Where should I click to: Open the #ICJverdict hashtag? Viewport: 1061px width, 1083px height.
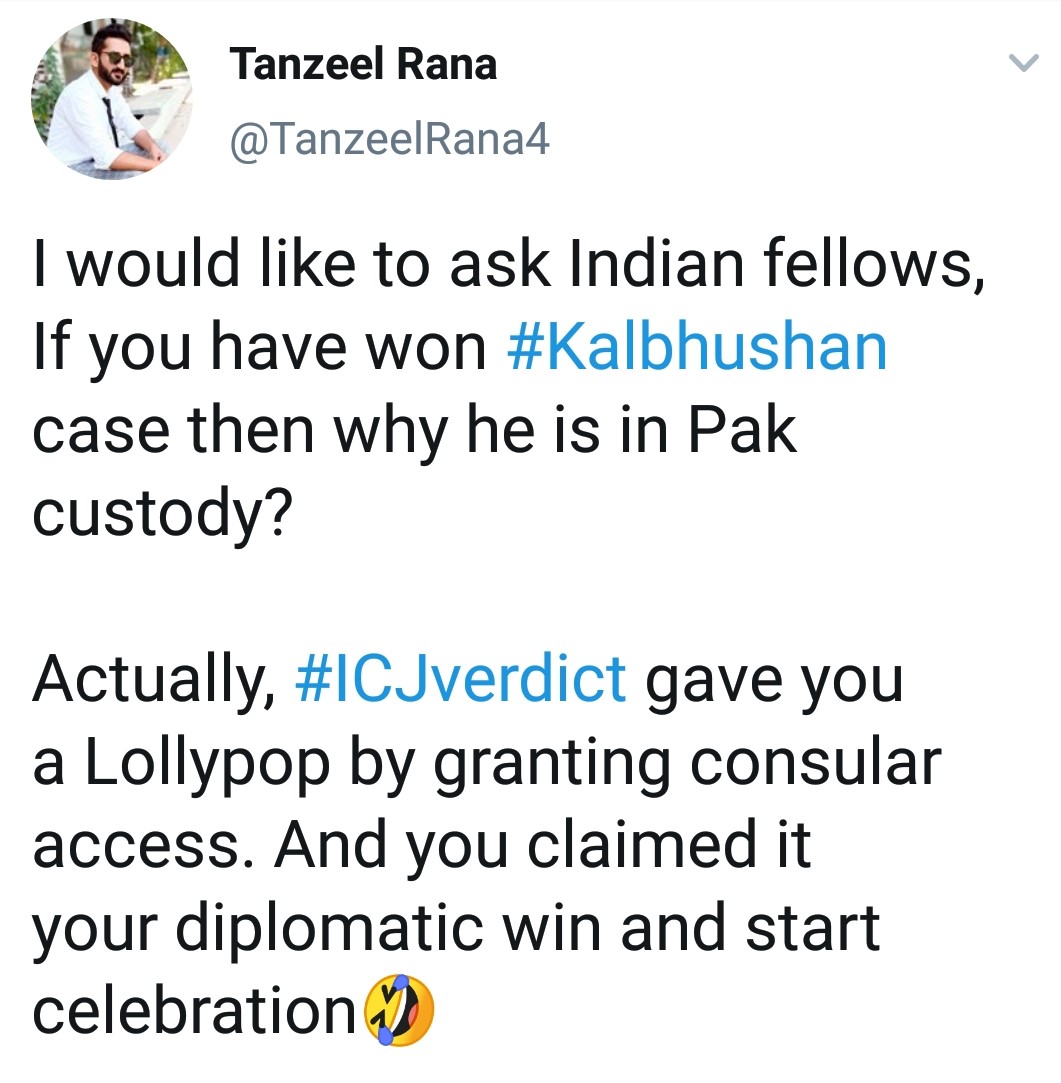461,679
